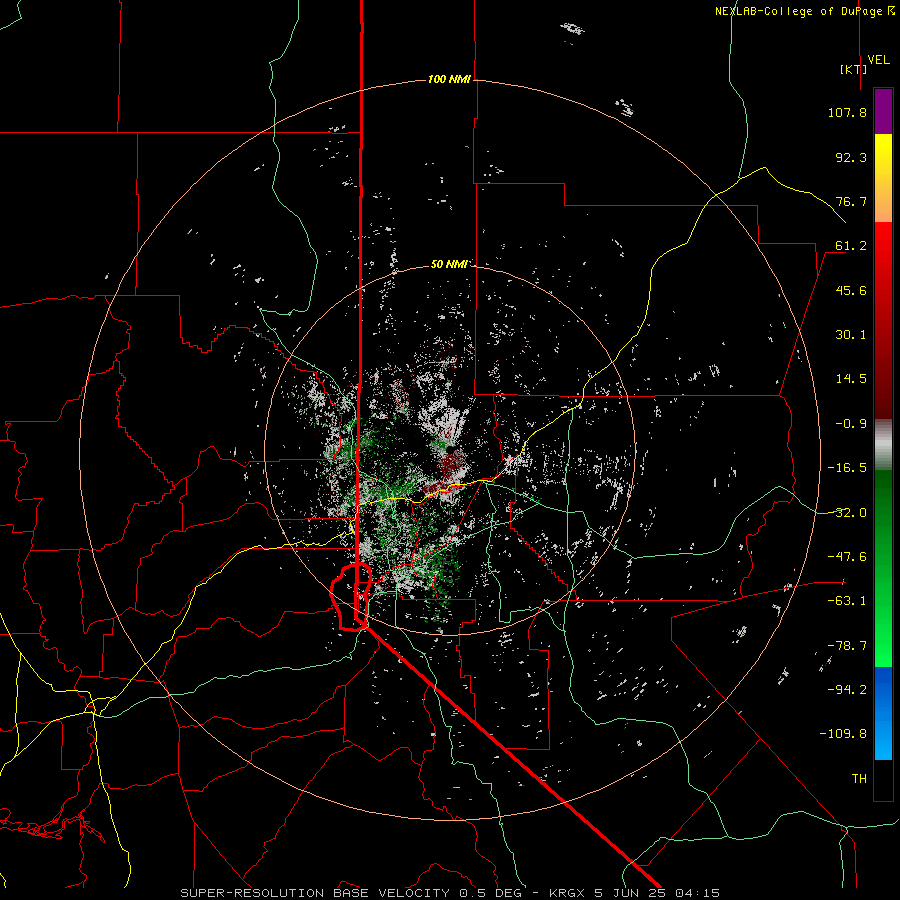Select the -32.0 velocity scale value

pyautogui.click(x=847, y=513)
